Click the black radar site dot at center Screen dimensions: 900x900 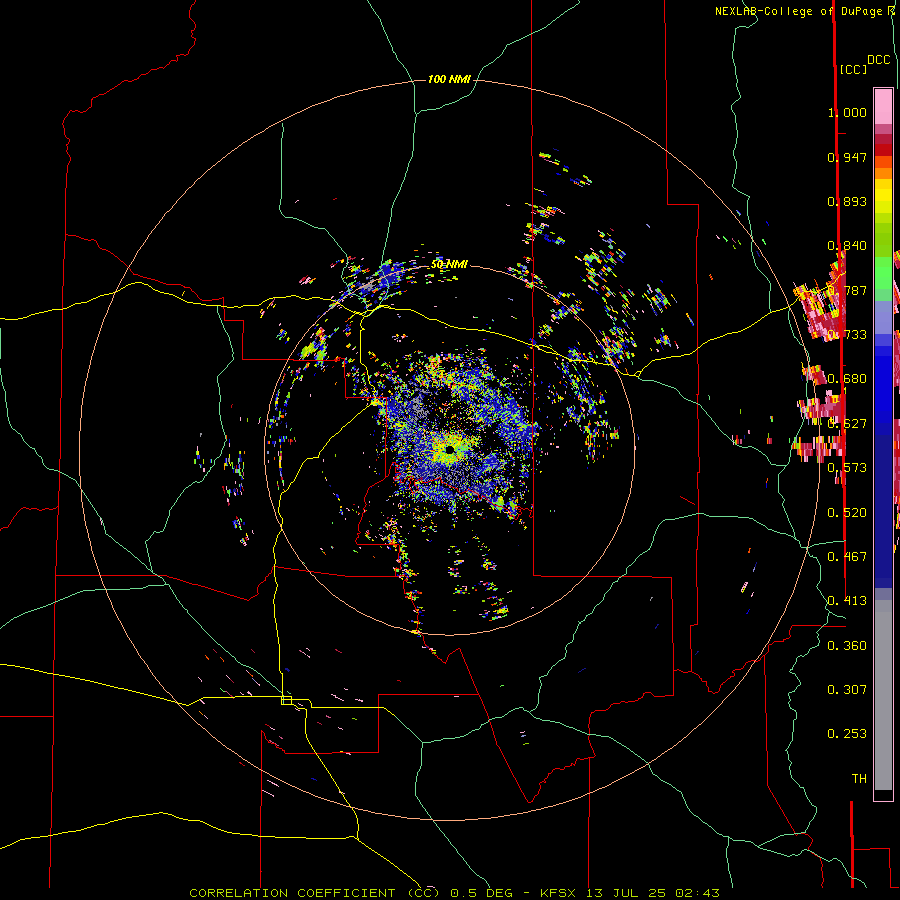(450, 449)
